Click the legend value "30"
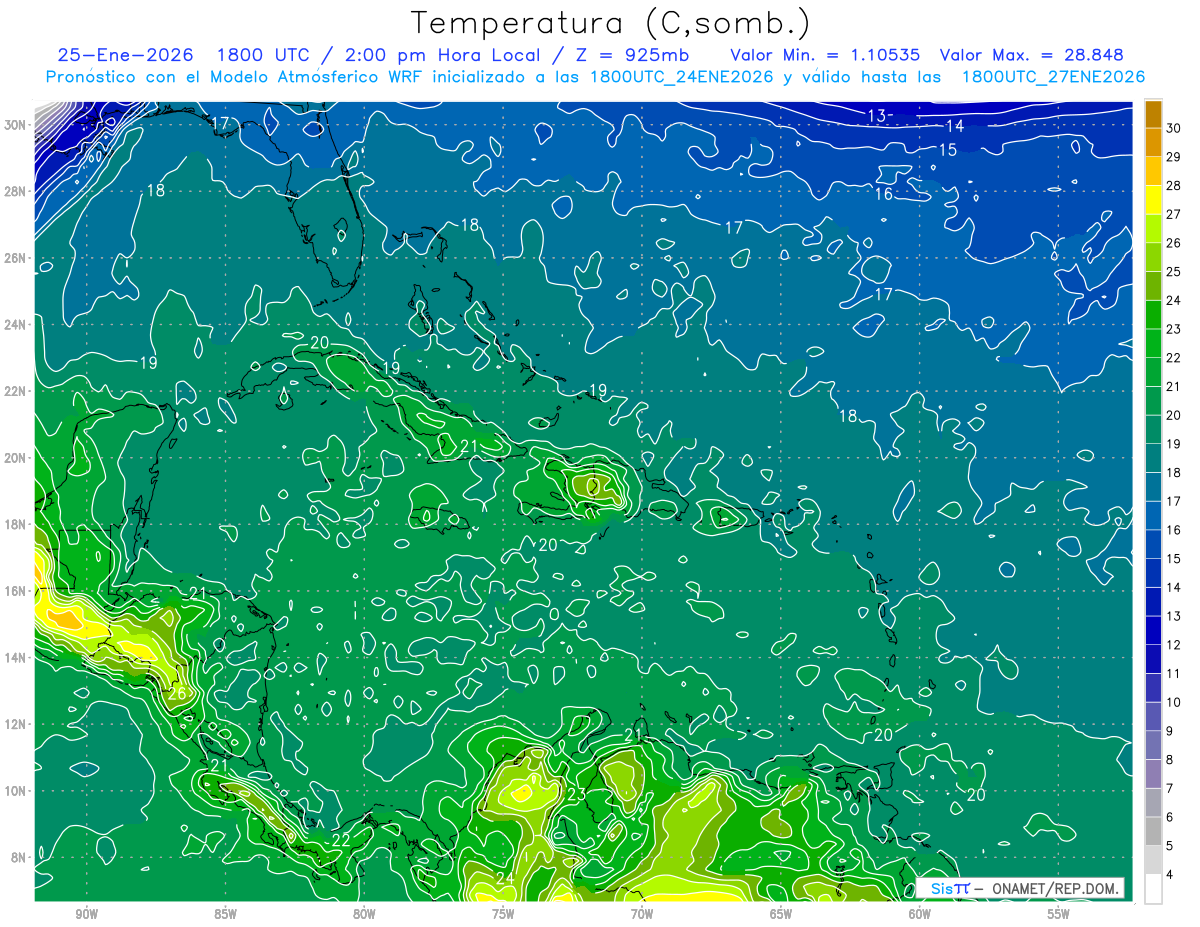The height and width of the screenshot is (927, 1200). (1175, 128)
